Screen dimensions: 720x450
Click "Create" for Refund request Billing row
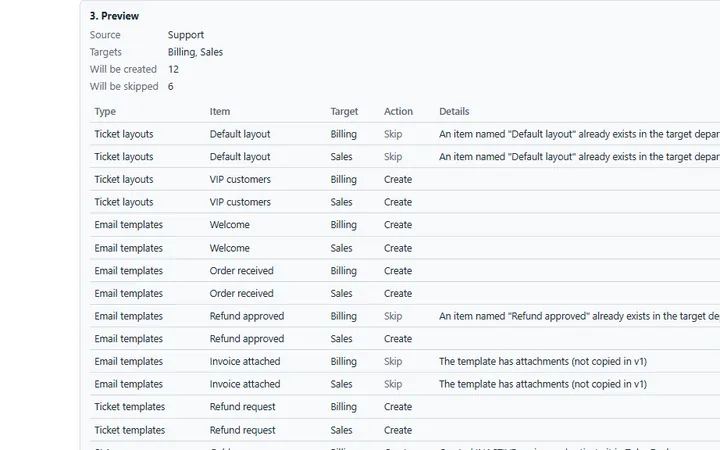[x=398, y=407]
